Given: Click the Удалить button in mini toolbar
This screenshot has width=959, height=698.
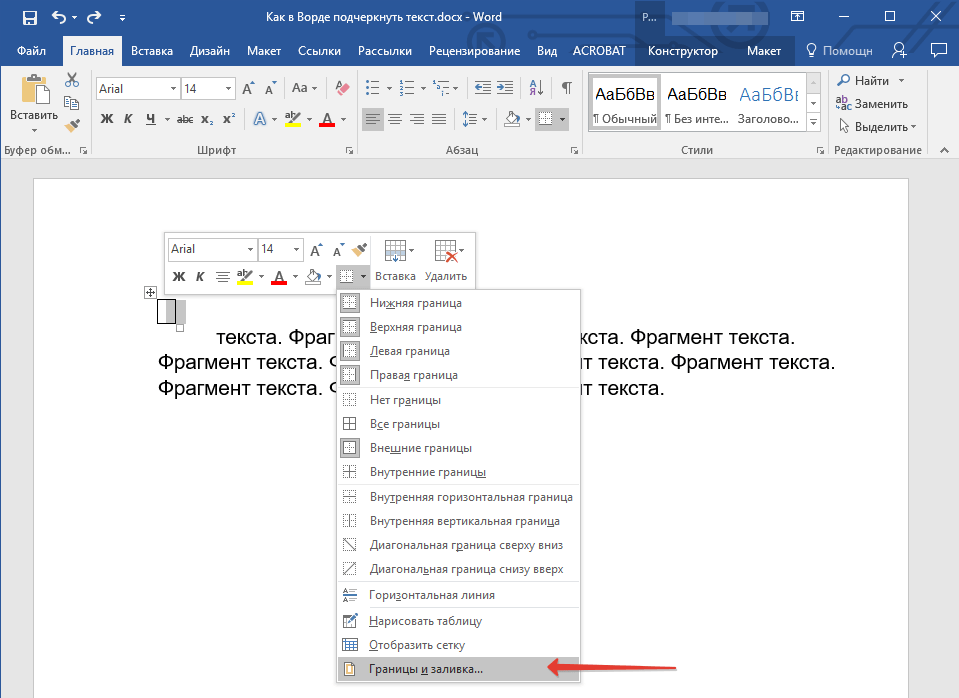Looking at the screenshot, I should (446, 260).
